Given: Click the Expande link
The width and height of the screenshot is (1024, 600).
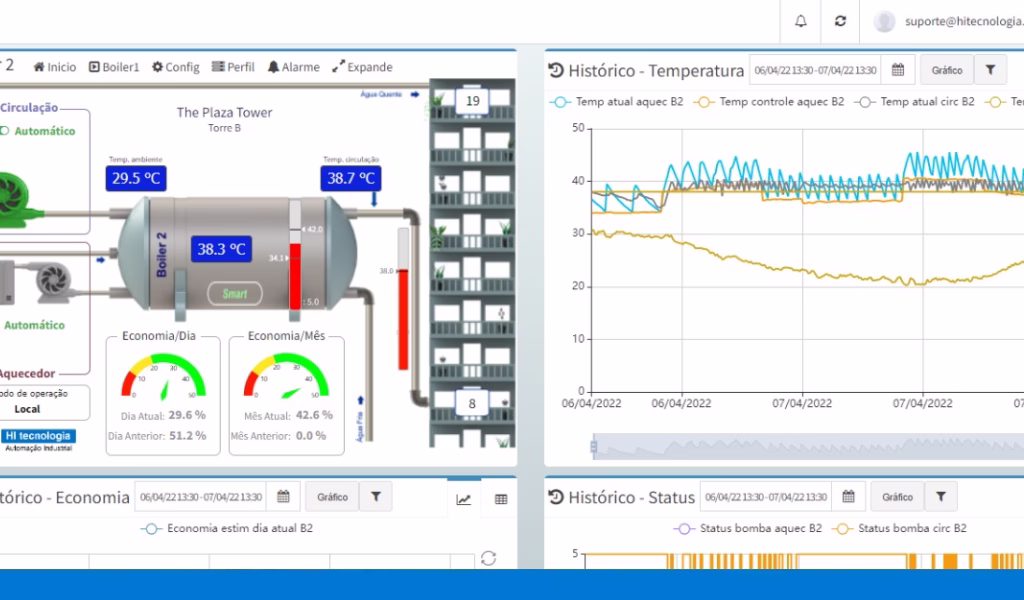Looking at the screenshot, I should (362, 67).
